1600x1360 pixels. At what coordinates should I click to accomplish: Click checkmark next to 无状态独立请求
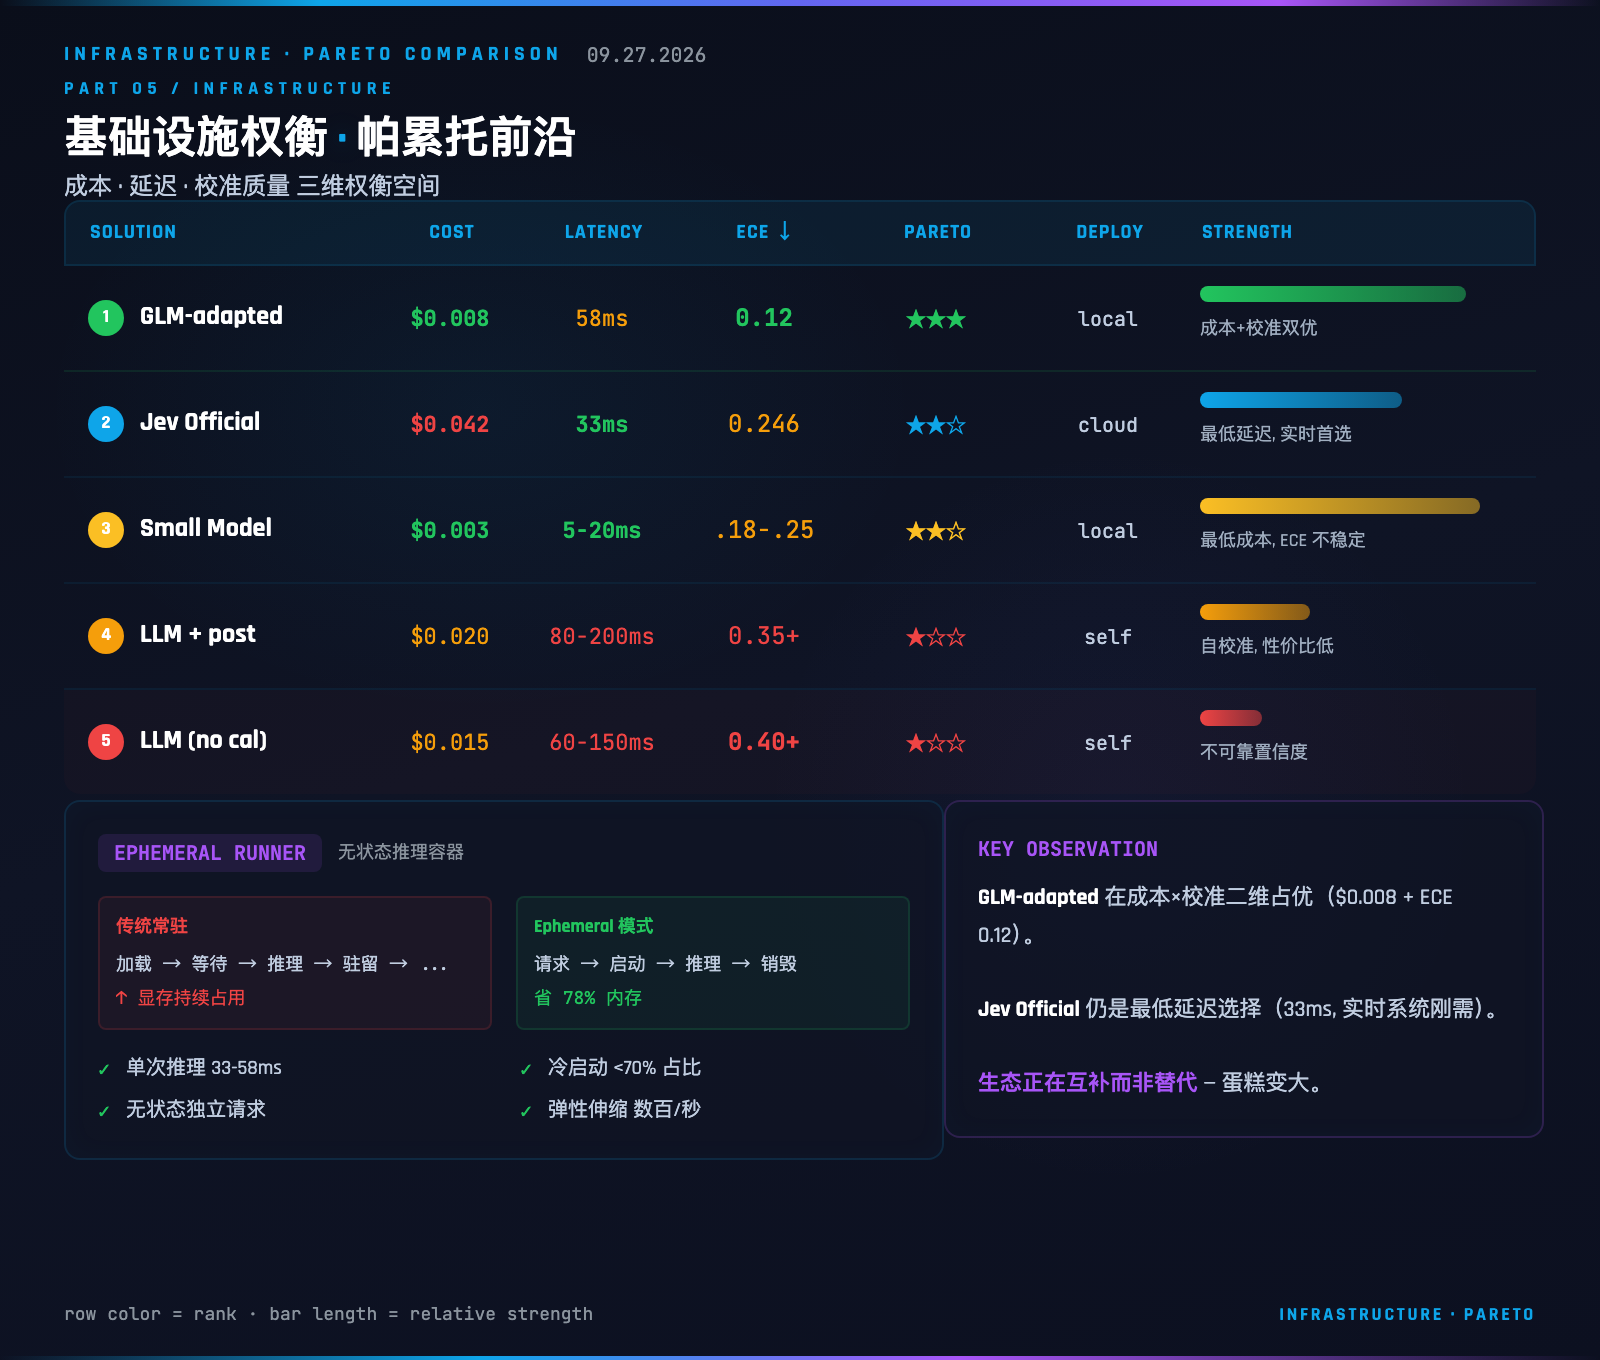coord(104,1111)
